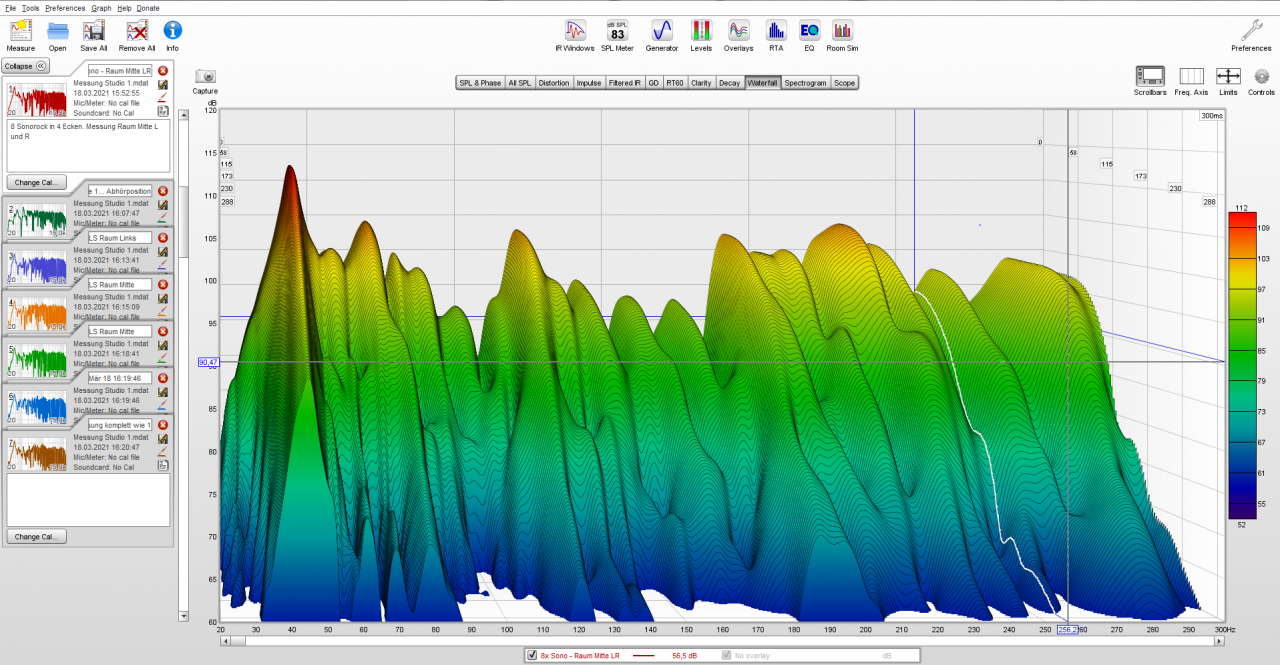Select measurement 3 purple thumbnail
The image size is (1280, 665).
point(37,267)
